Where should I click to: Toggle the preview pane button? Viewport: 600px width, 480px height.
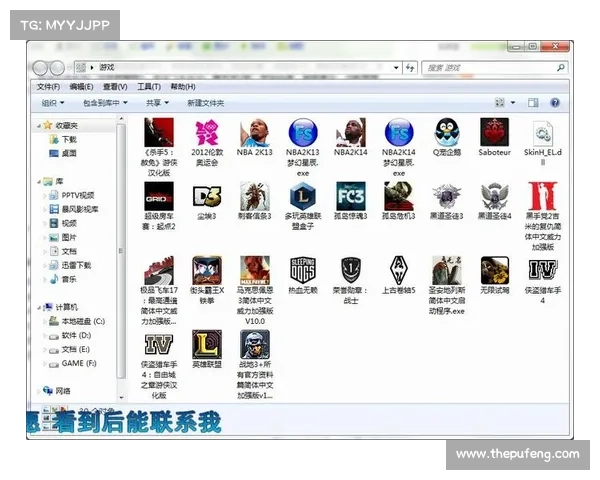tap(533, 103)
